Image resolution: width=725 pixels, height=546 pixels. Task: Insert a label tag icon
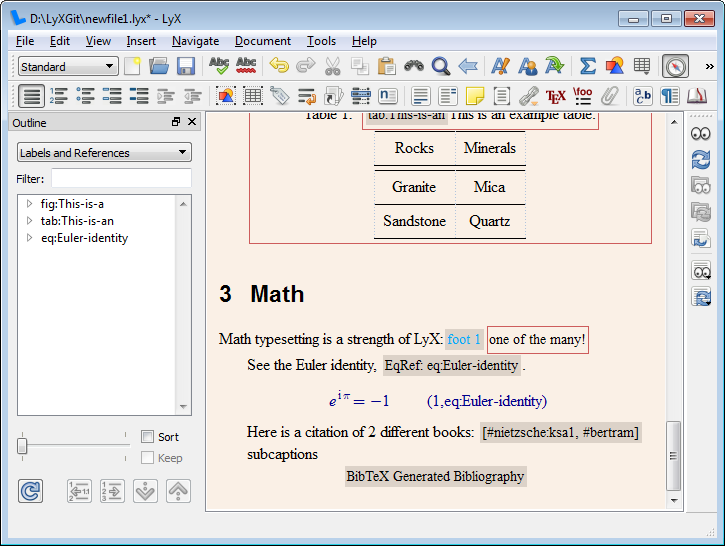click(279, 96)
